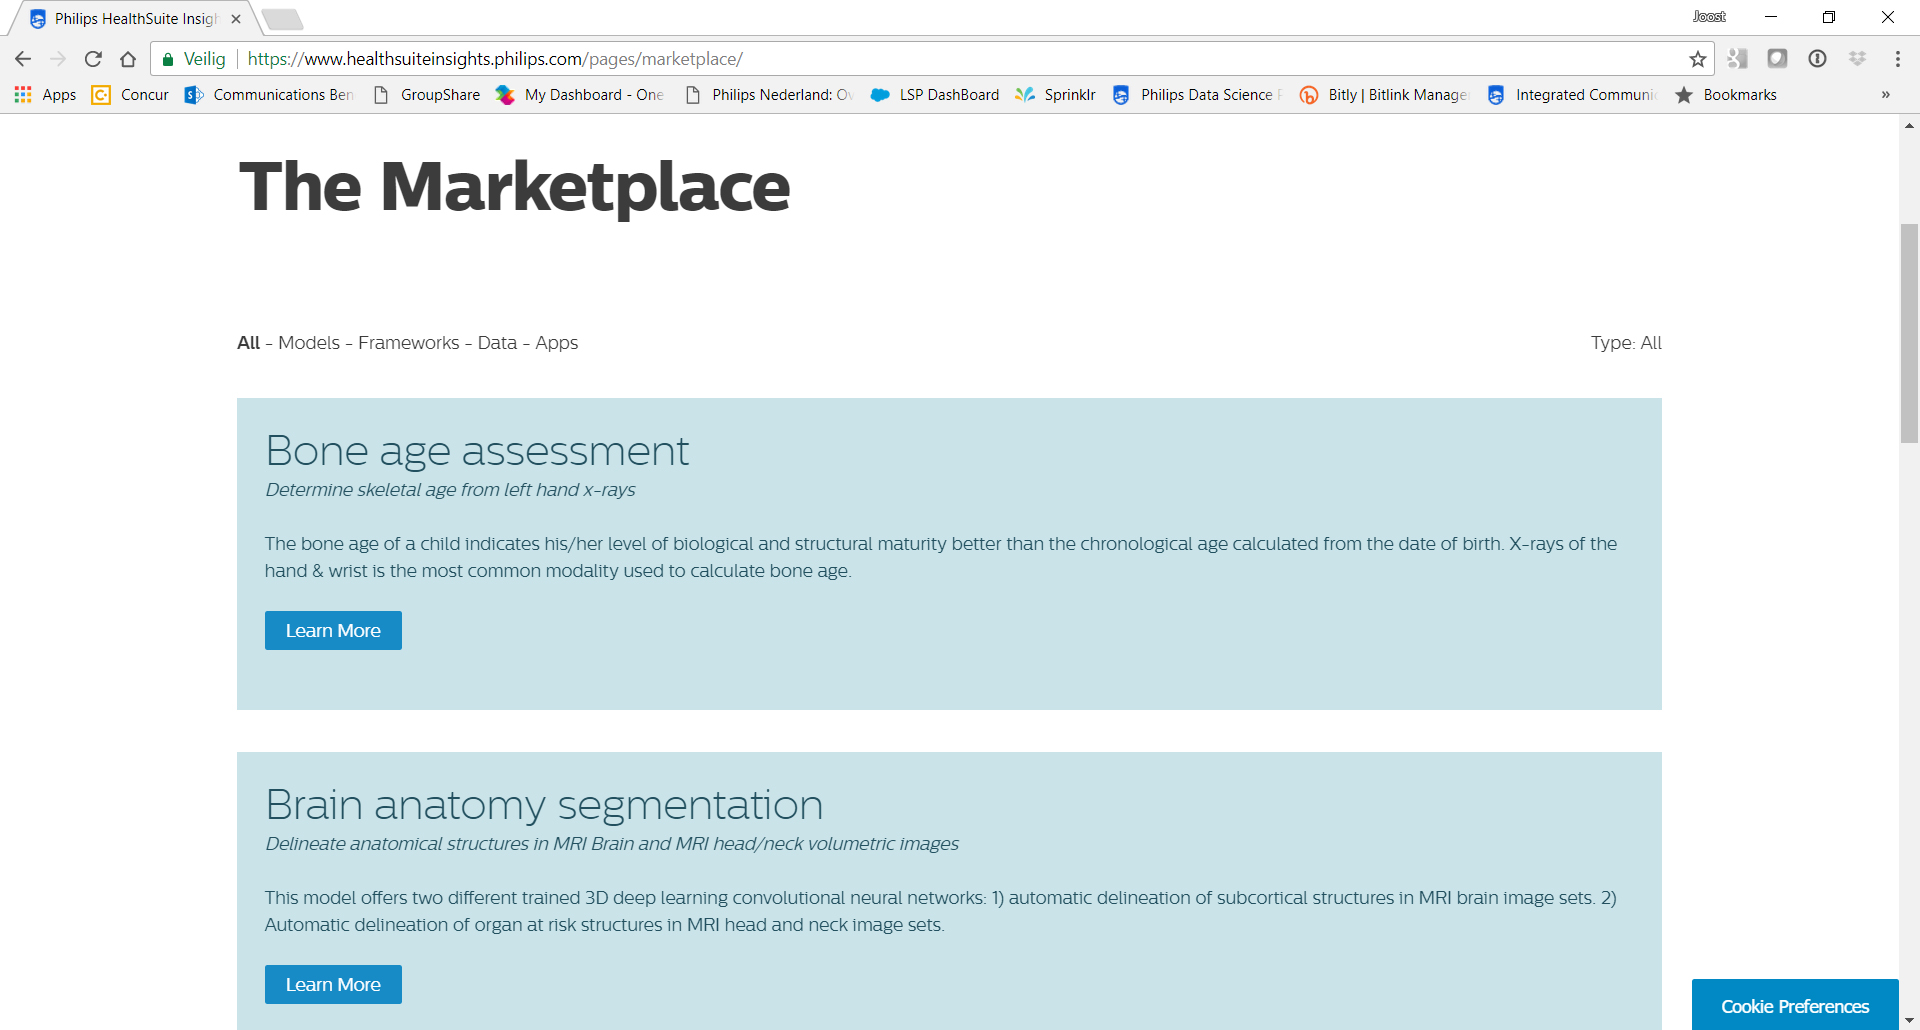
Task: Click Learn More for Brain anatomy segmentation
Action: pos(333,985)
